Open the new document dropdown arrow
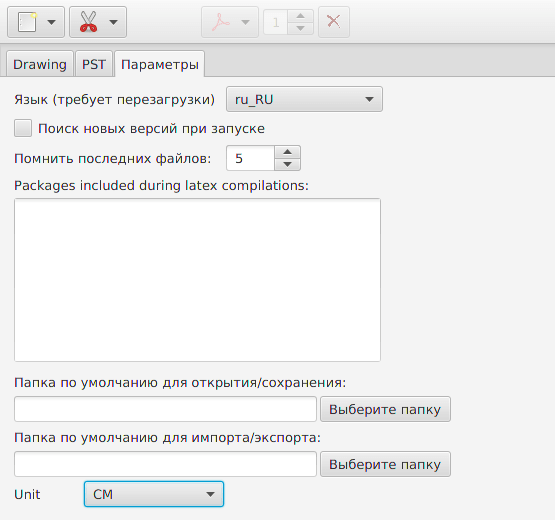Viewport: 555px width, 520px height. tap(52, 22)
